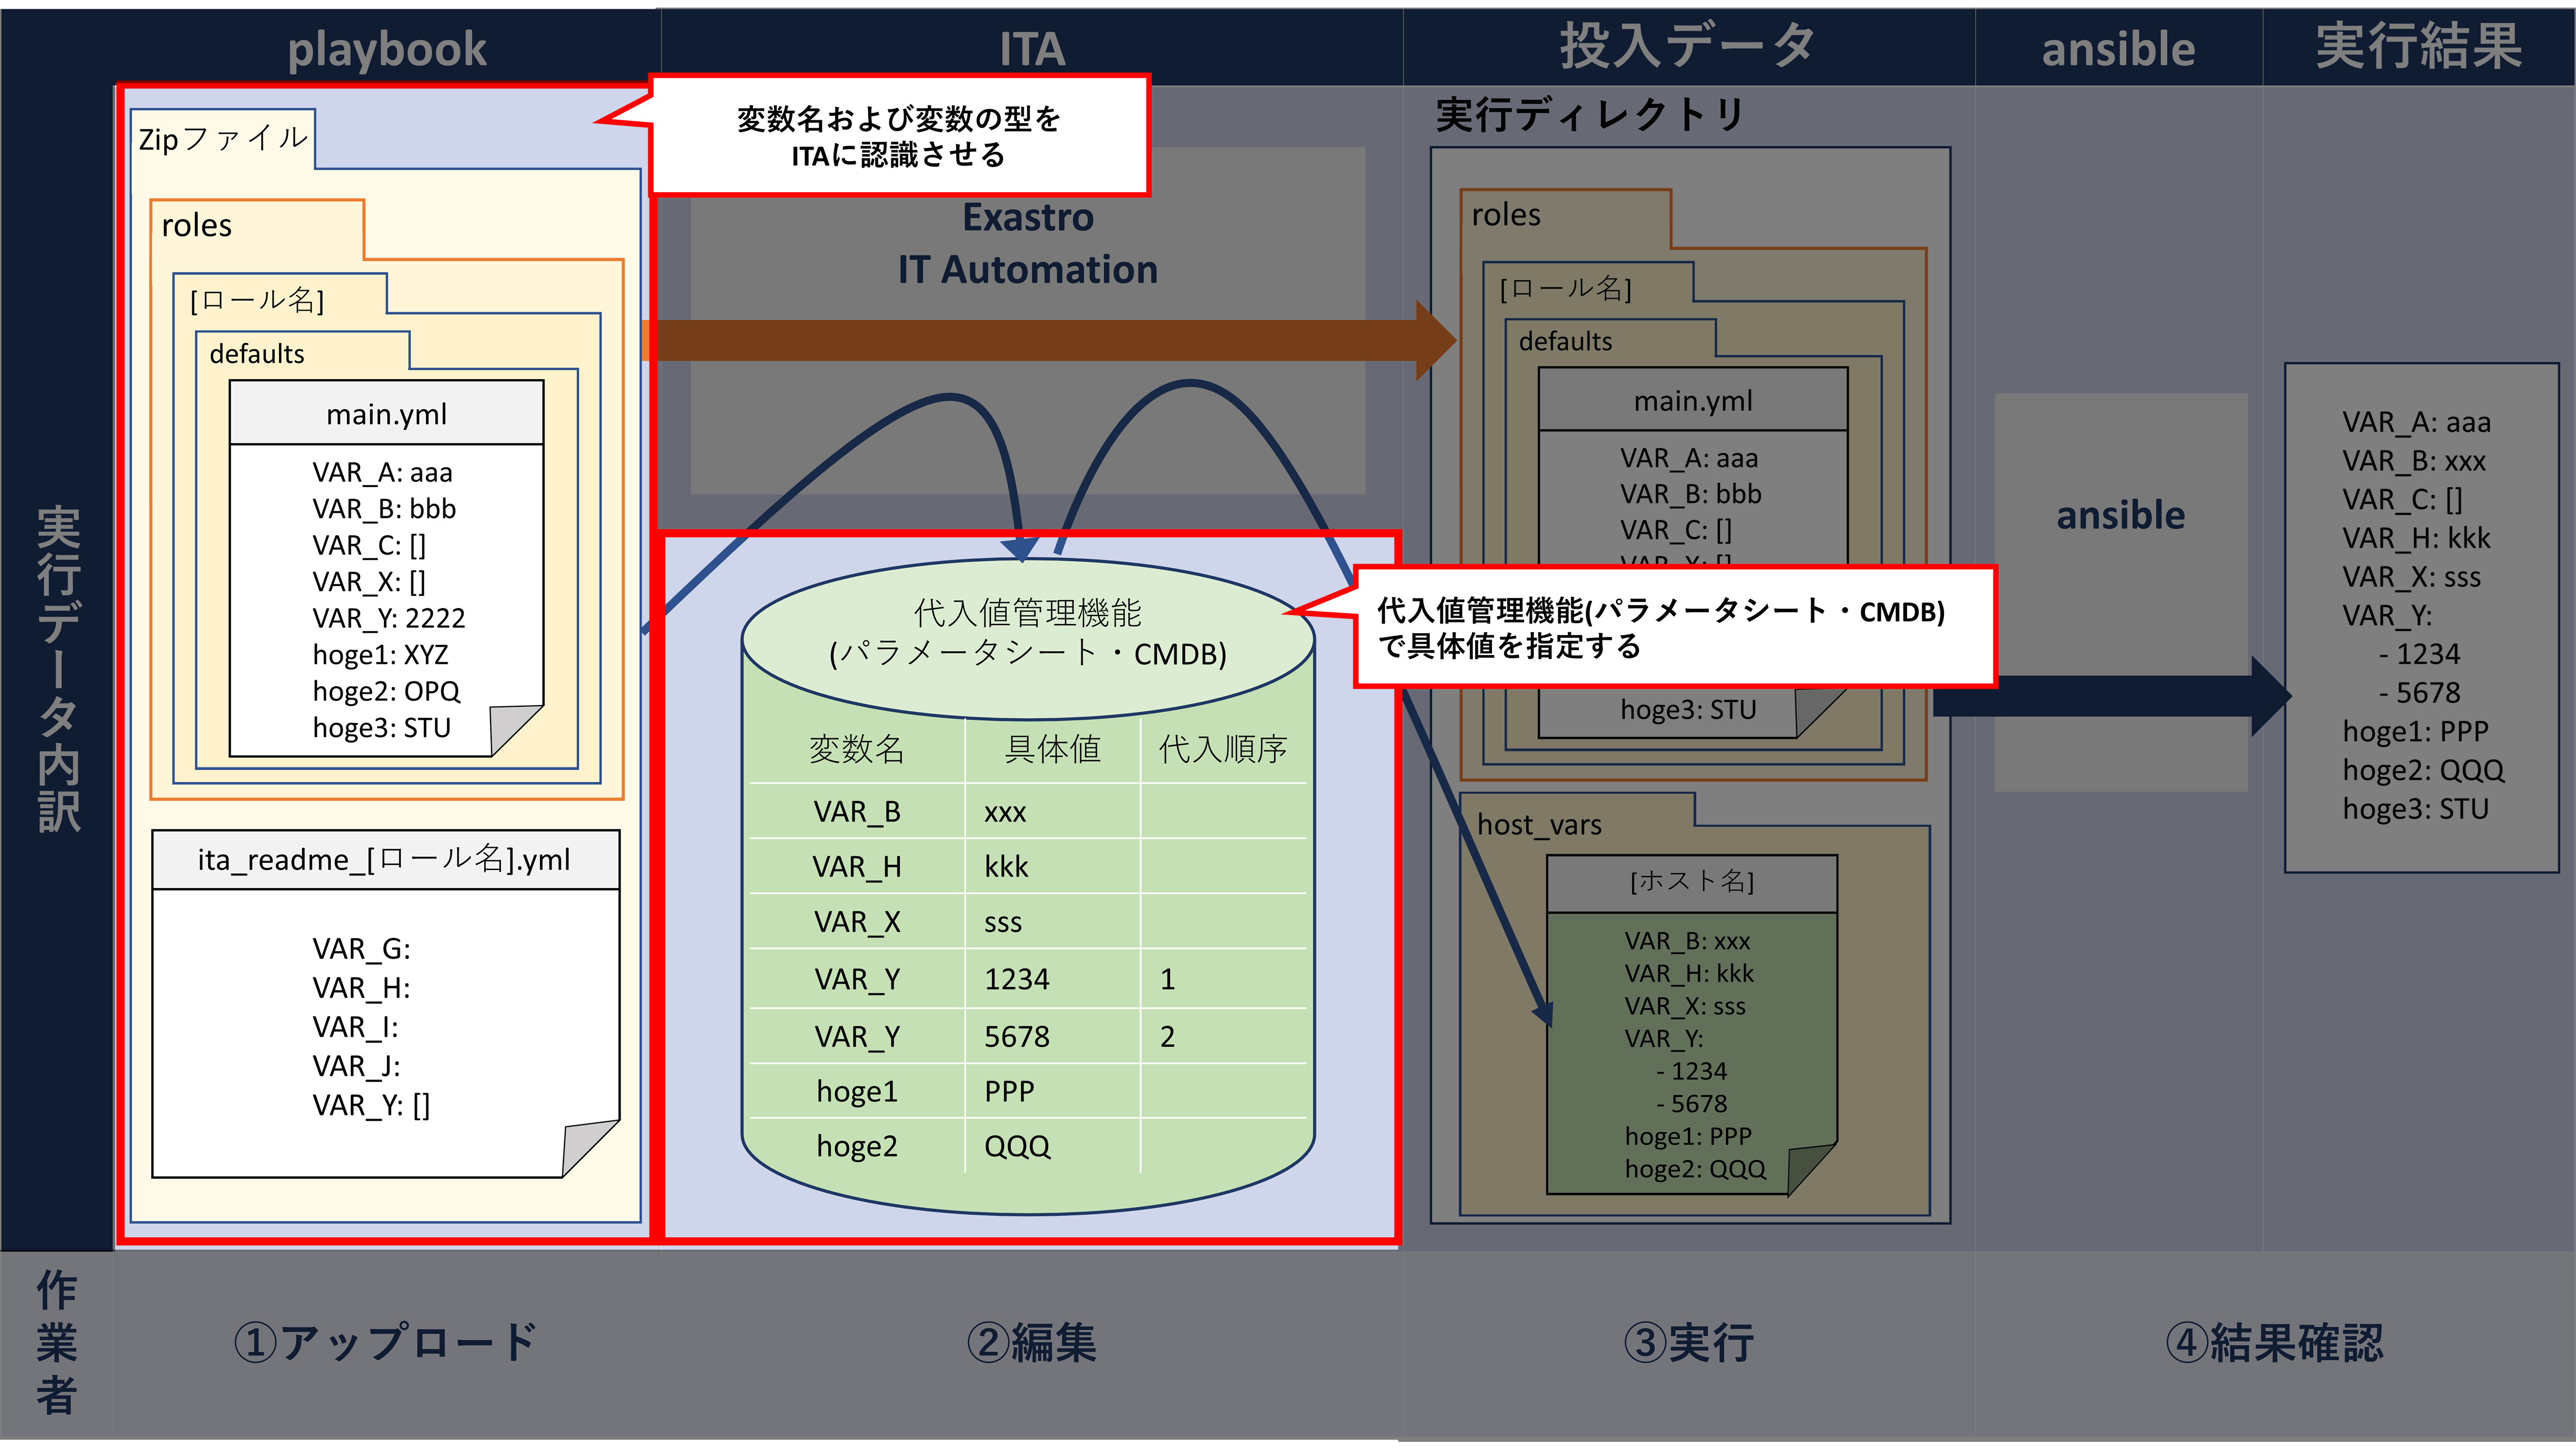This screenshot has width=2576, height=1450.
Task: Click the 'playbook' column header
Action: click(x=387, y=48)
